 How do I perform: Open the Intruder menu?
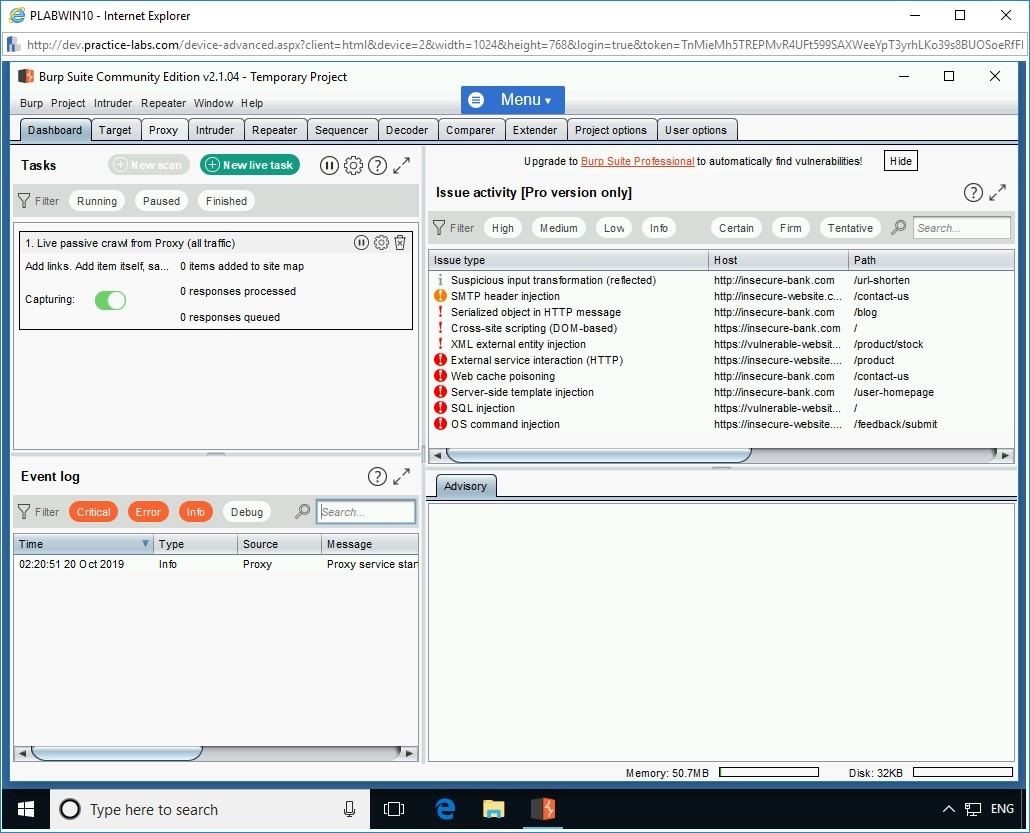pos(112,103)
